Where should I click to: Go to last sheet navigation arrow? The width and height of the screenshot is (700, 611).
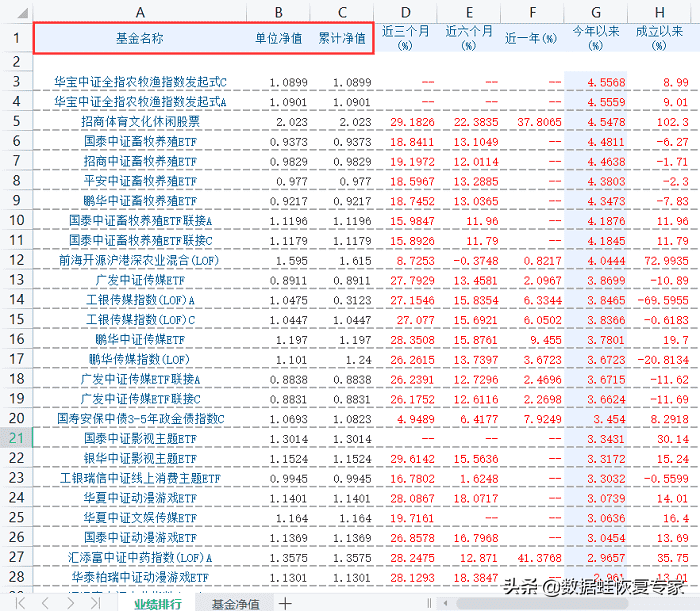tap(95, 603)
